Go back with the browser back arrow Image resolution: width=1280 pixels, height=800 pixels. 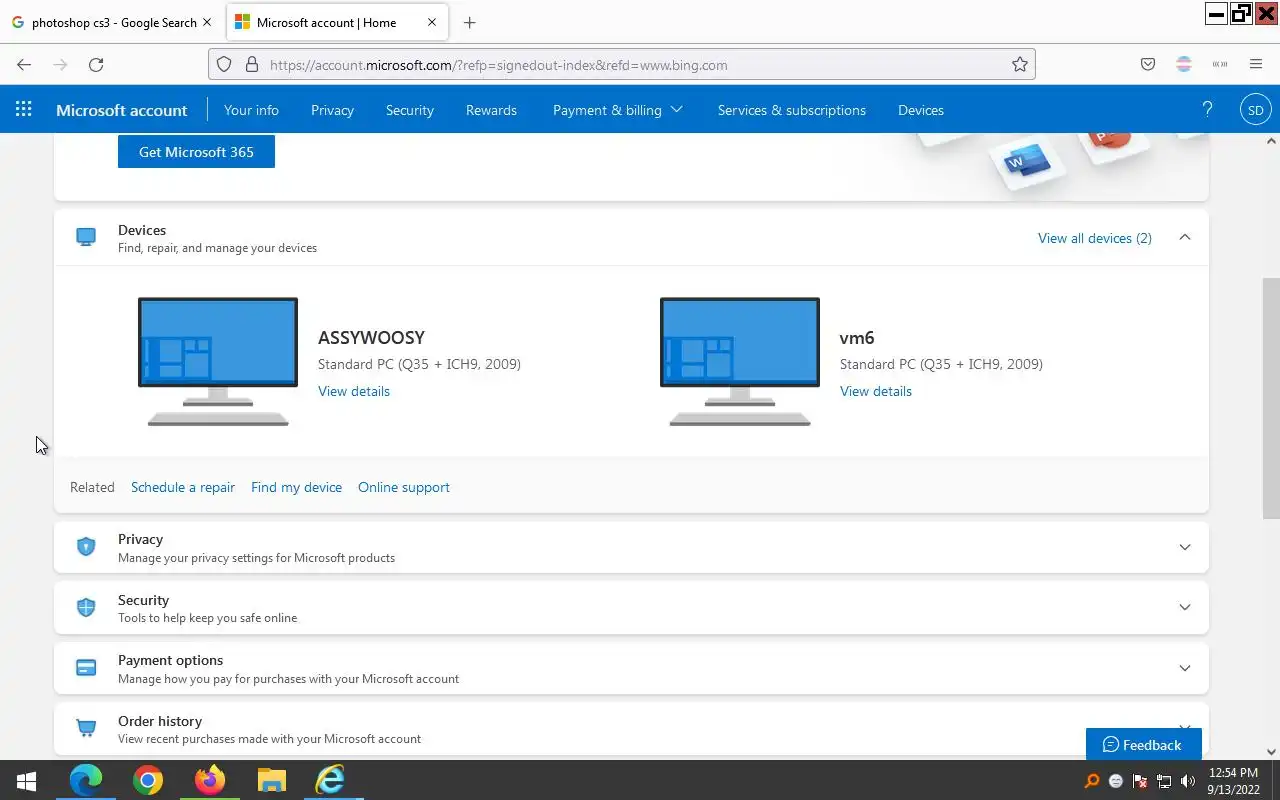24,65
